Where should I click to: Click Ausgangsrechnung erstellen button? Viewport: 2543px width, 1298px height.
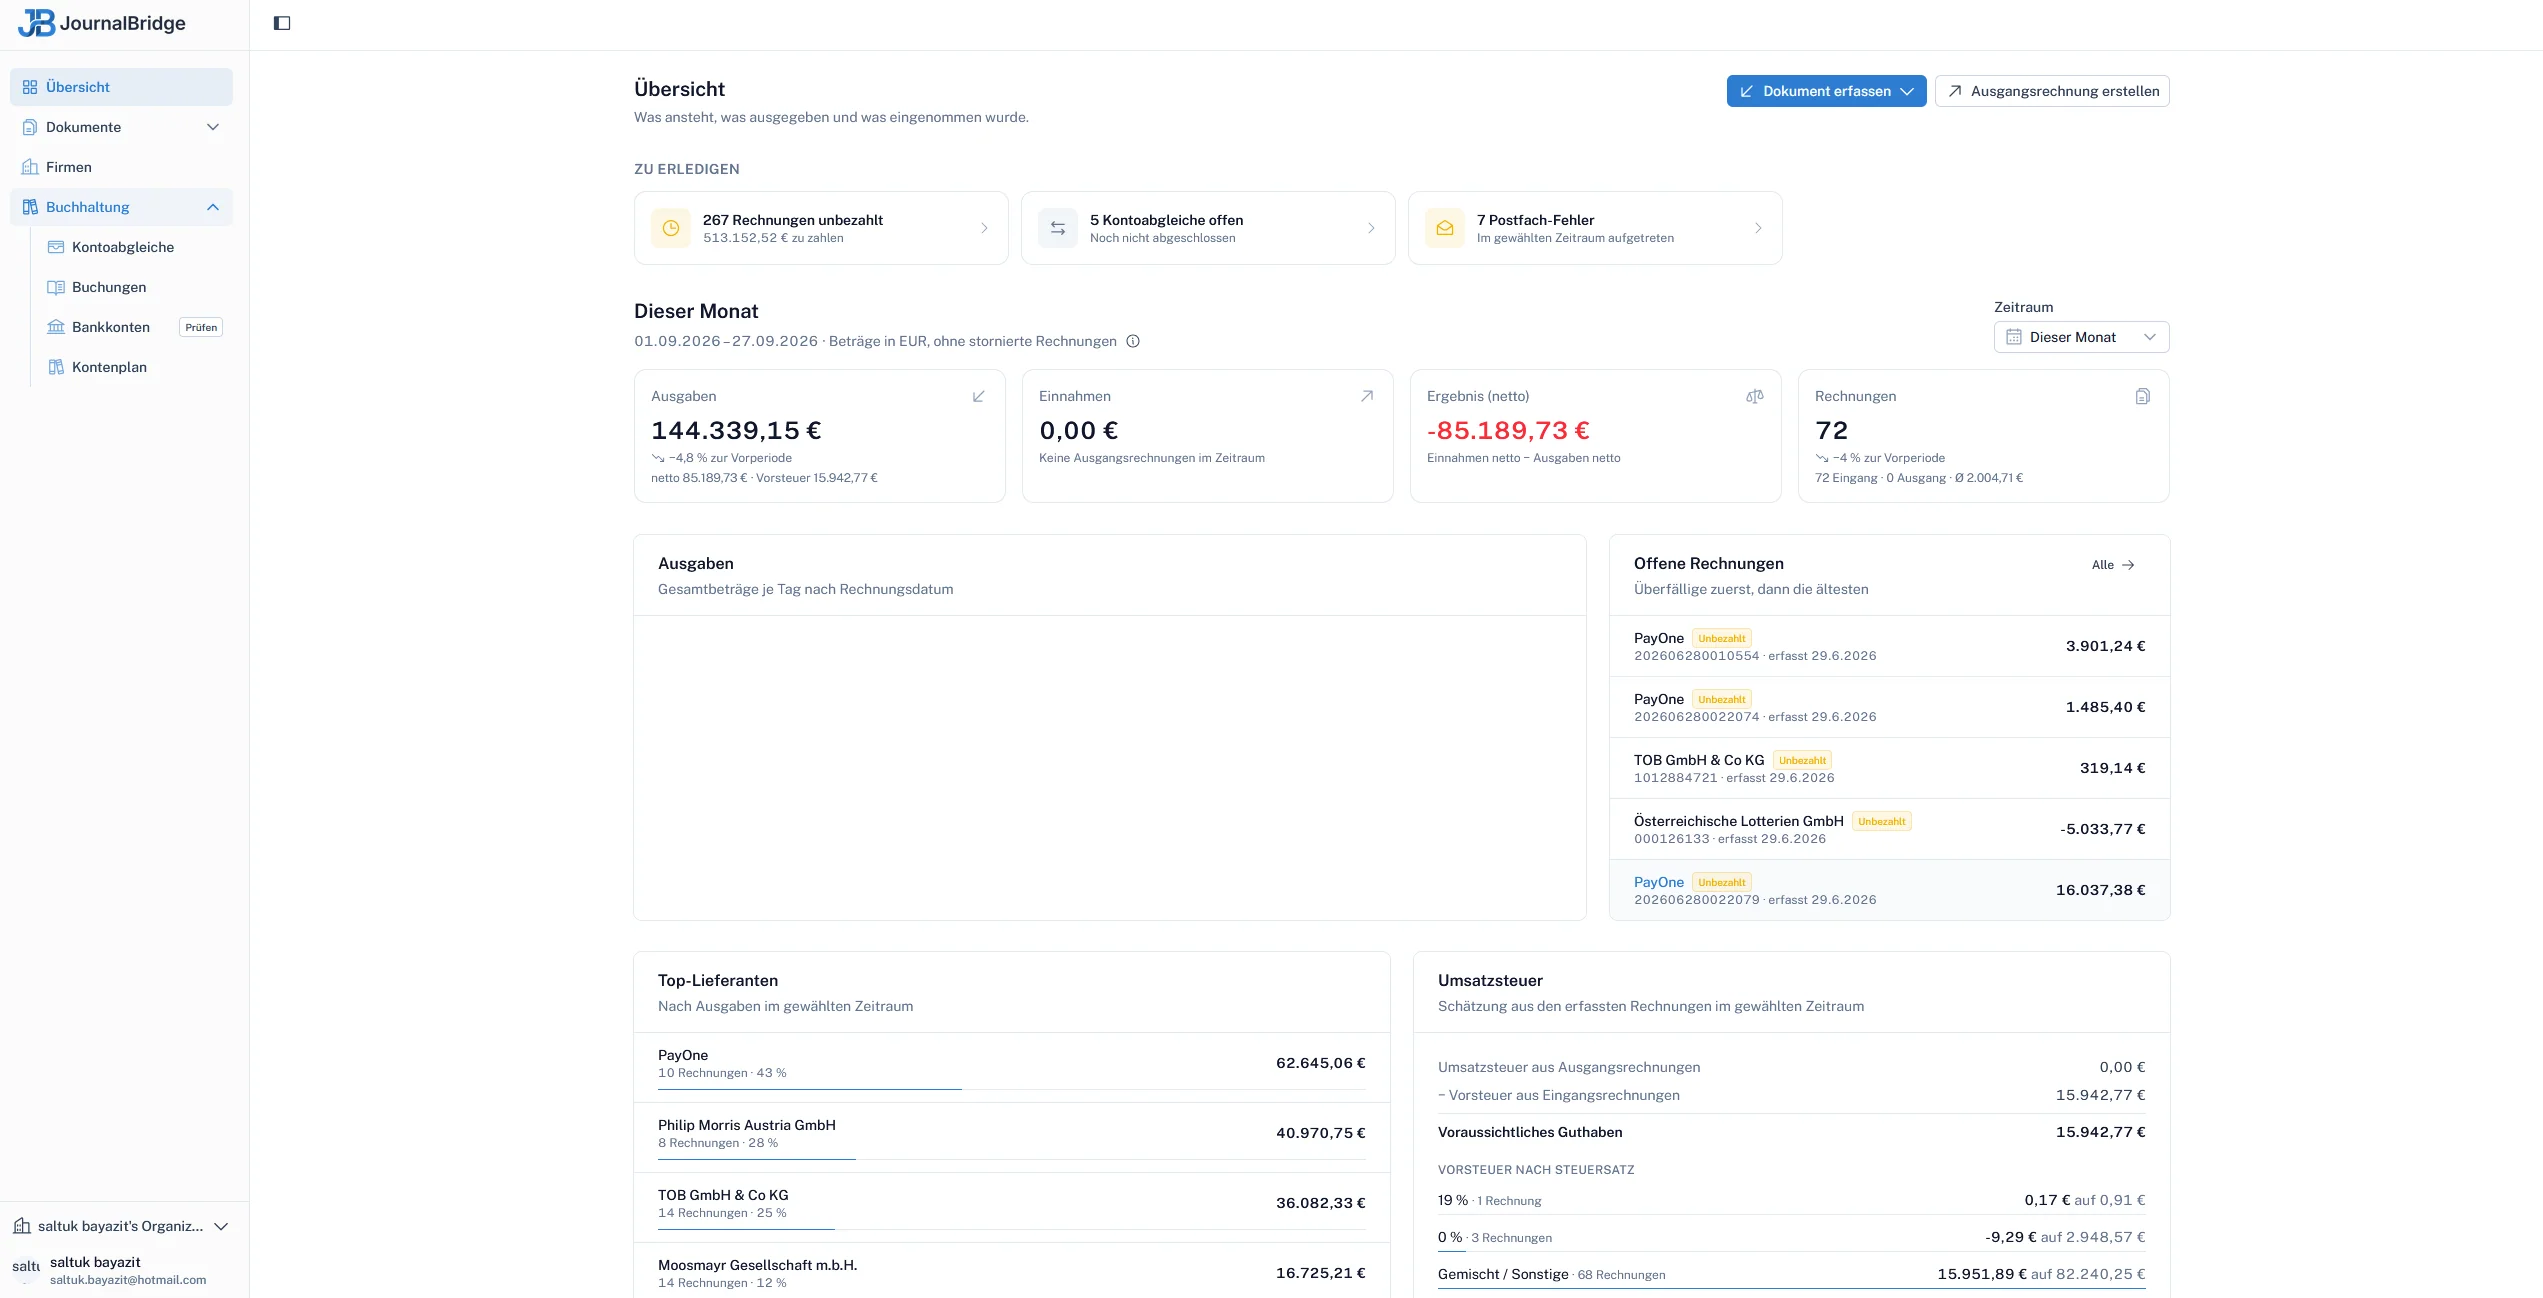click(2052, 91)
